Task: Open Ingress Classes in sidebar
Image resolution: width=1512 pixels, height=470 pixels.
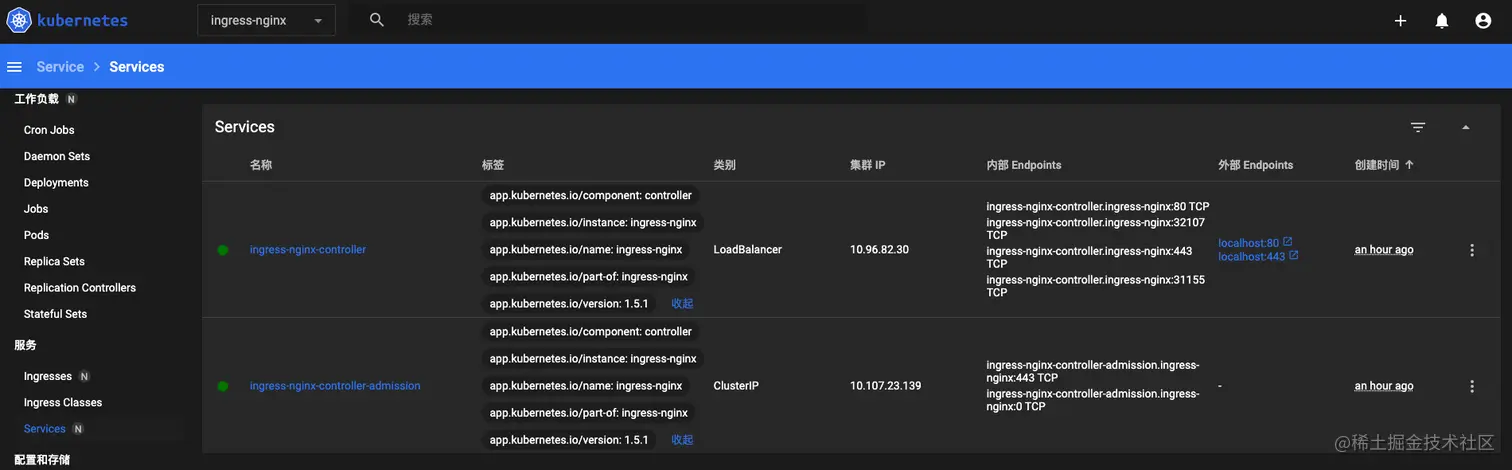Action: click(x=63, y=402)
